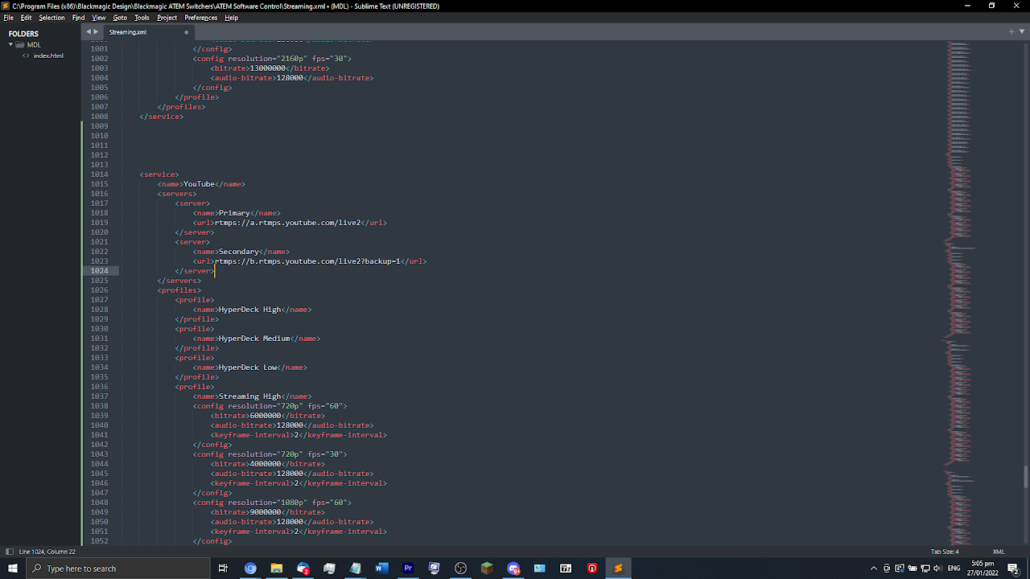Click the previous tab arrow
Screen dimensions: 1030x579
(x=88, y=32)
